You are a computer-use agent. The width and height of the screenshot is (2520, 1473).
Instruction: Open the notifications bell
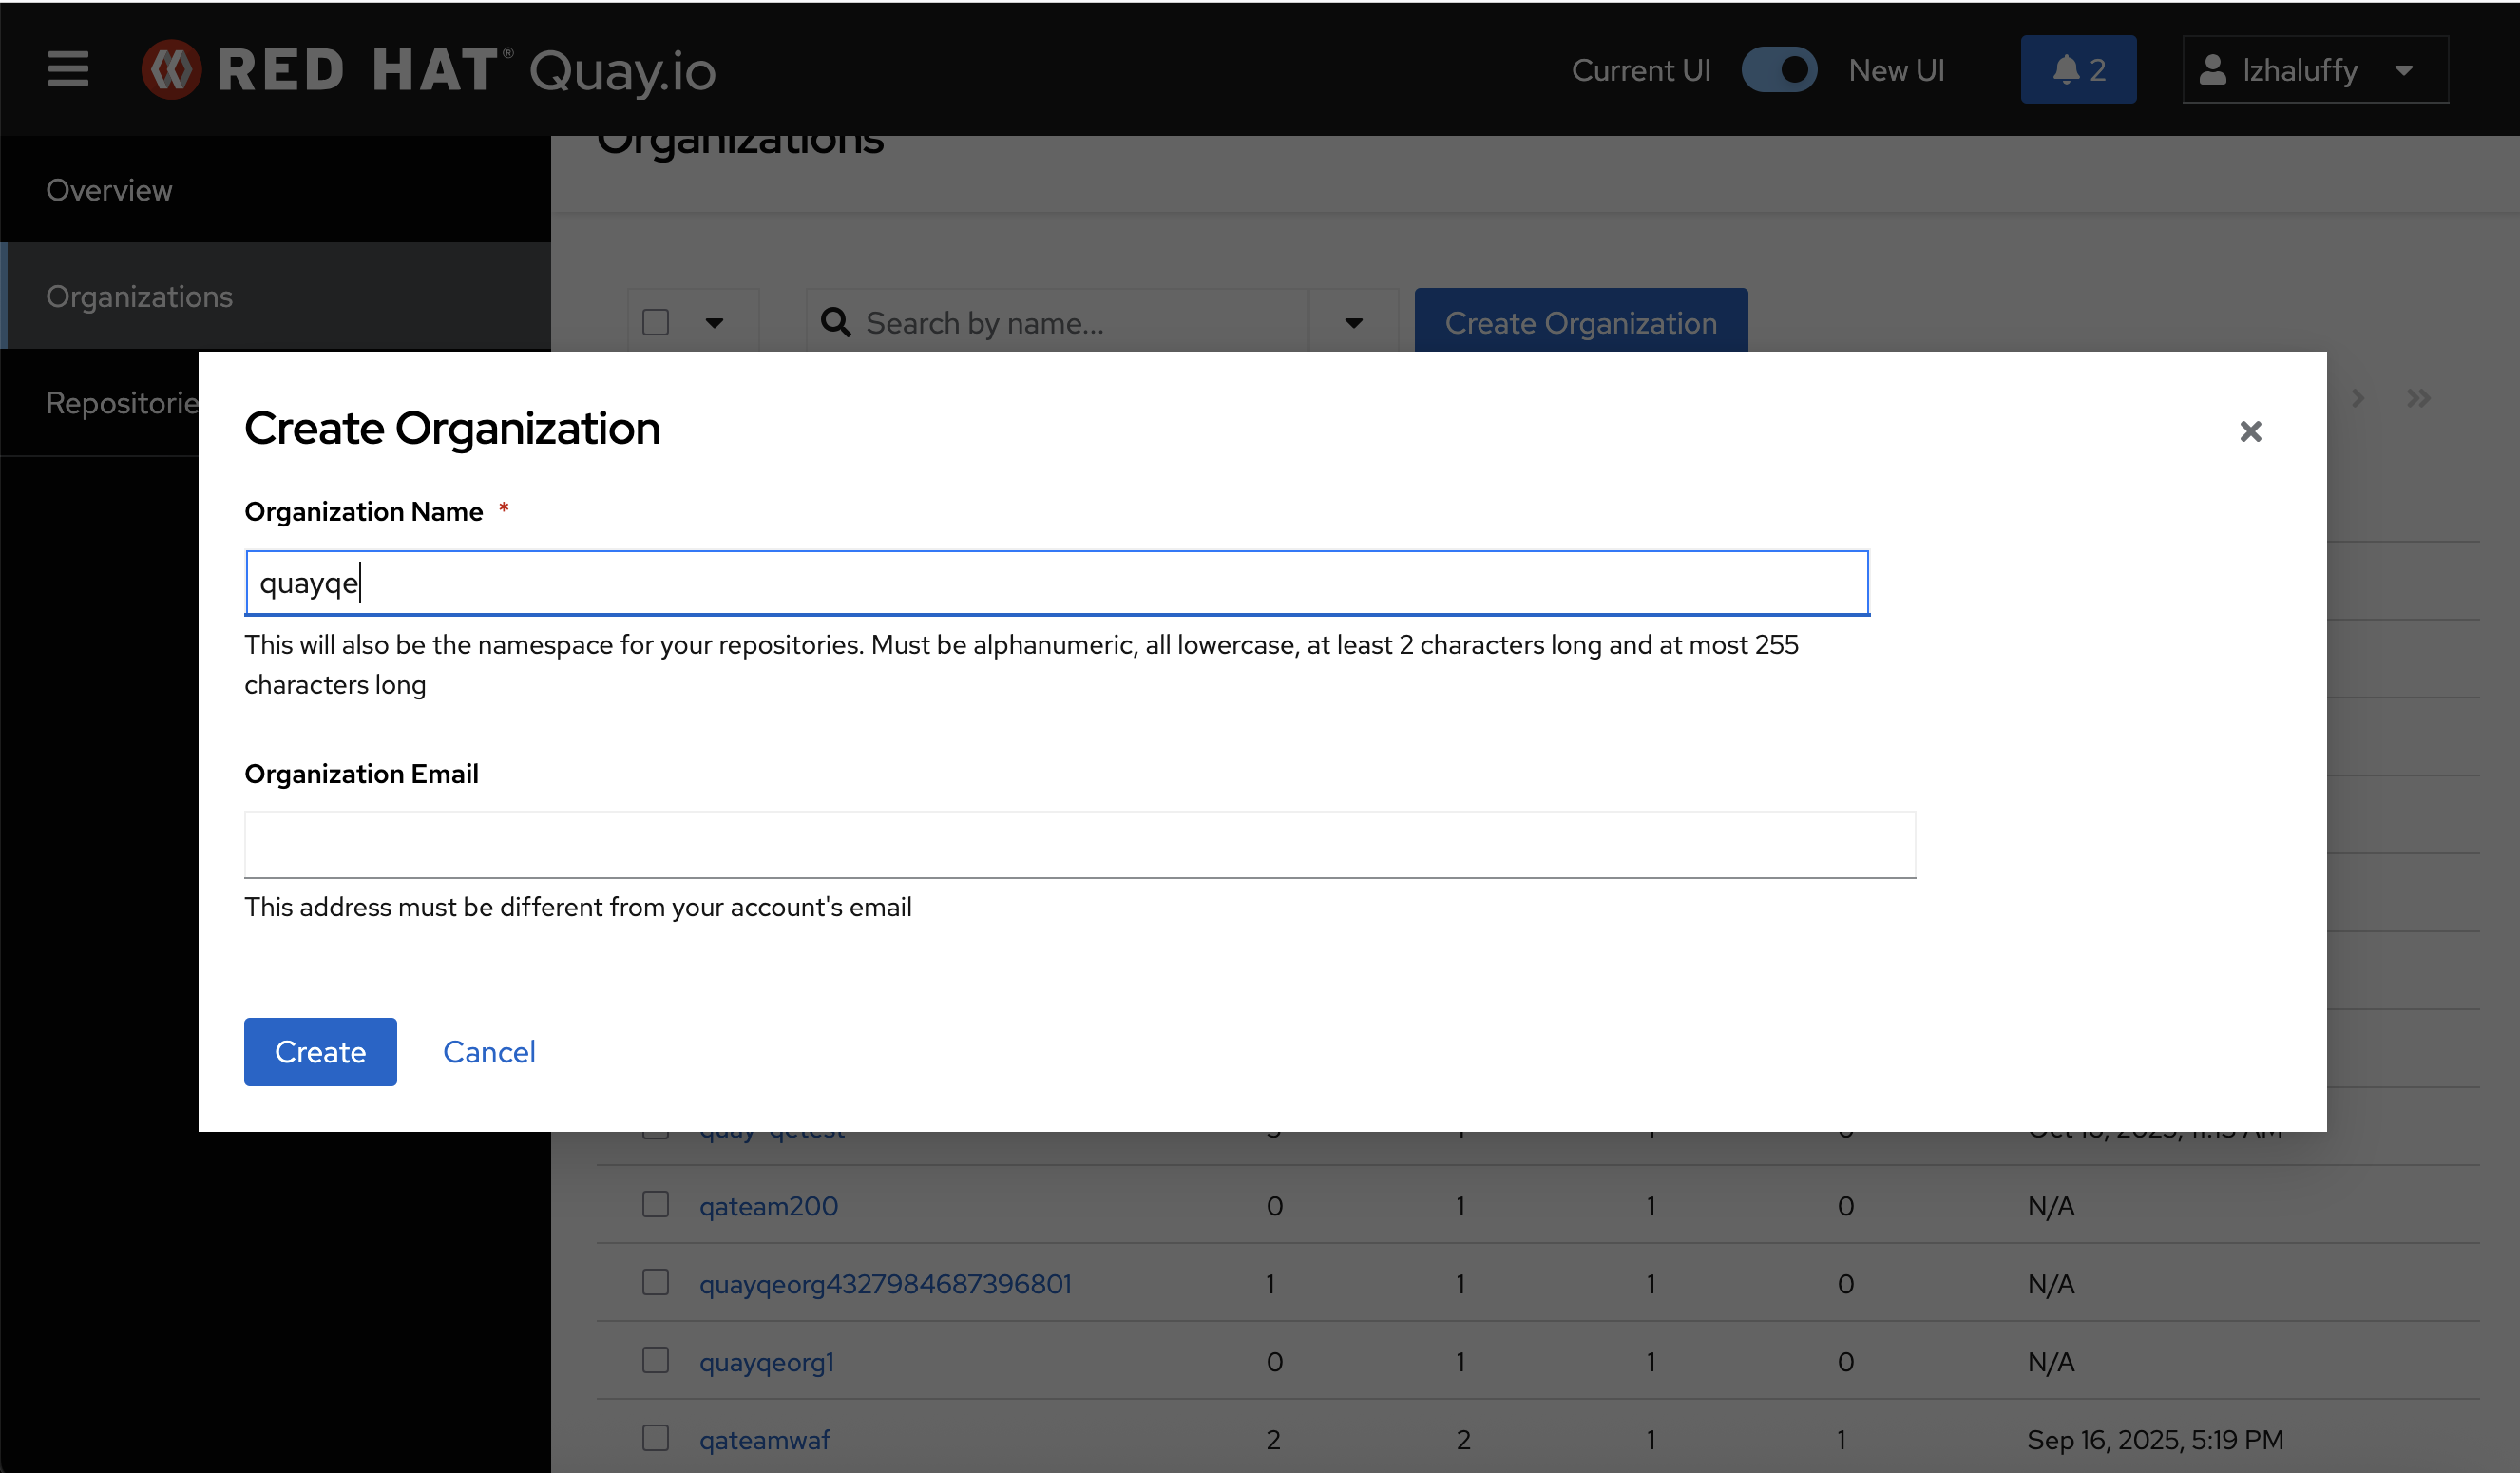[2077, 70]
